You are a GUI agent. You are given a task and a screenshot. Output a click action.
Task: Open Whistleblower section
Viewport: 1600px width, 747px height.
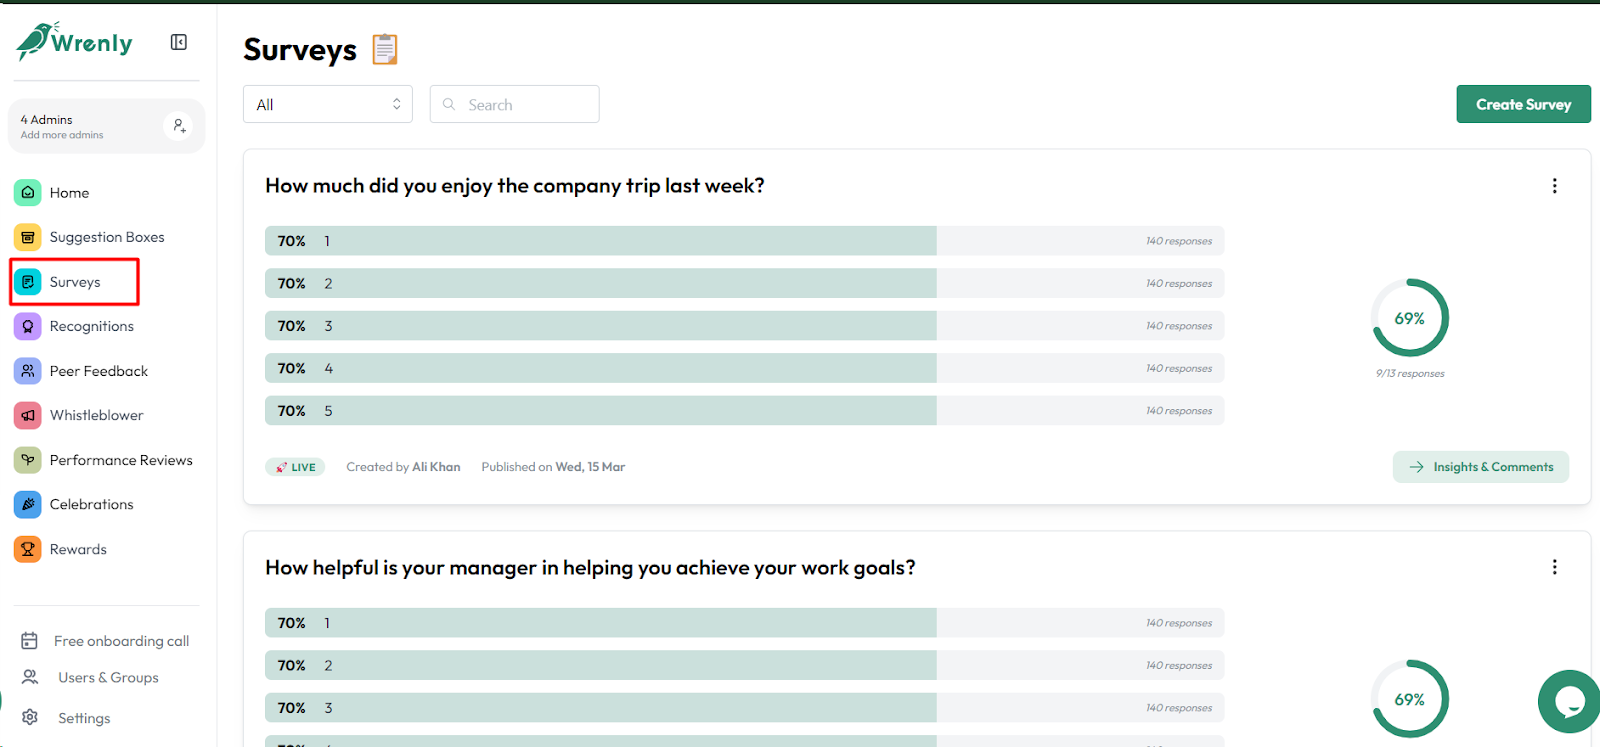97,415
